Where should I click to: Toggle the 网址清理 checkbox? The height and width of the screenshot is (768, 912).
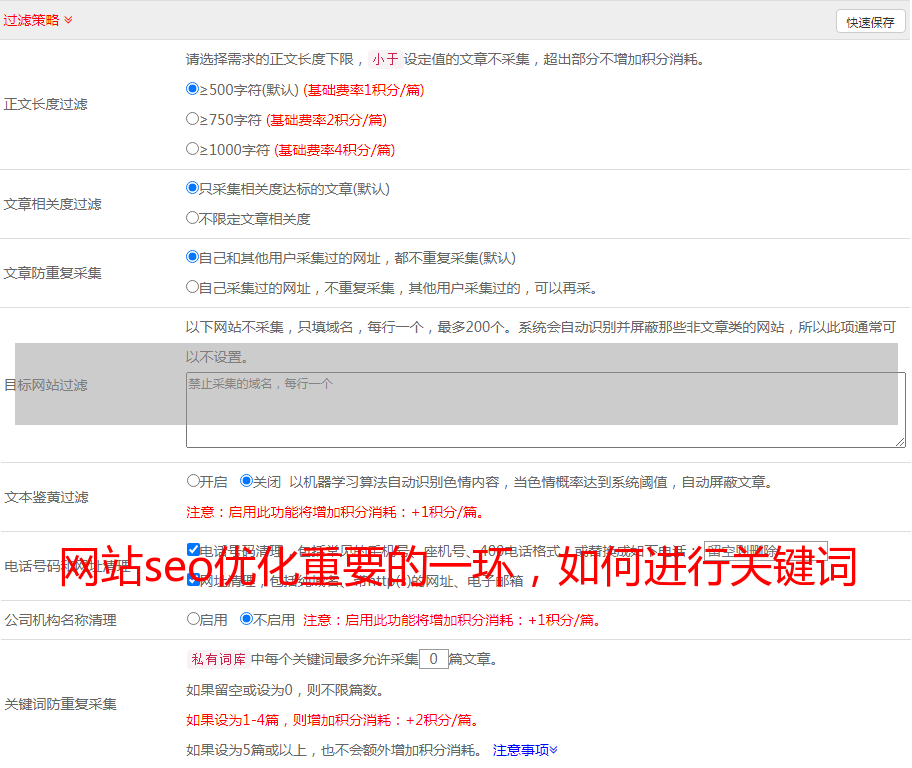coord(193,579)
